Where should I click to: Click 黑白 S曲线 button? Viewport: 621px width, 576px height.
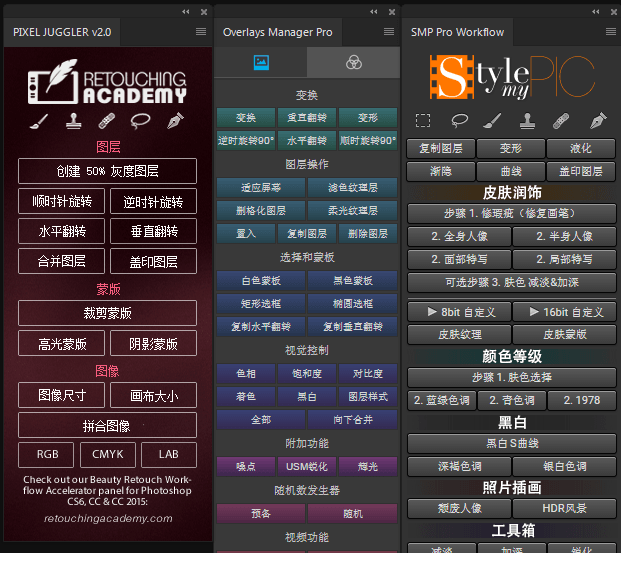coord(512,443)
